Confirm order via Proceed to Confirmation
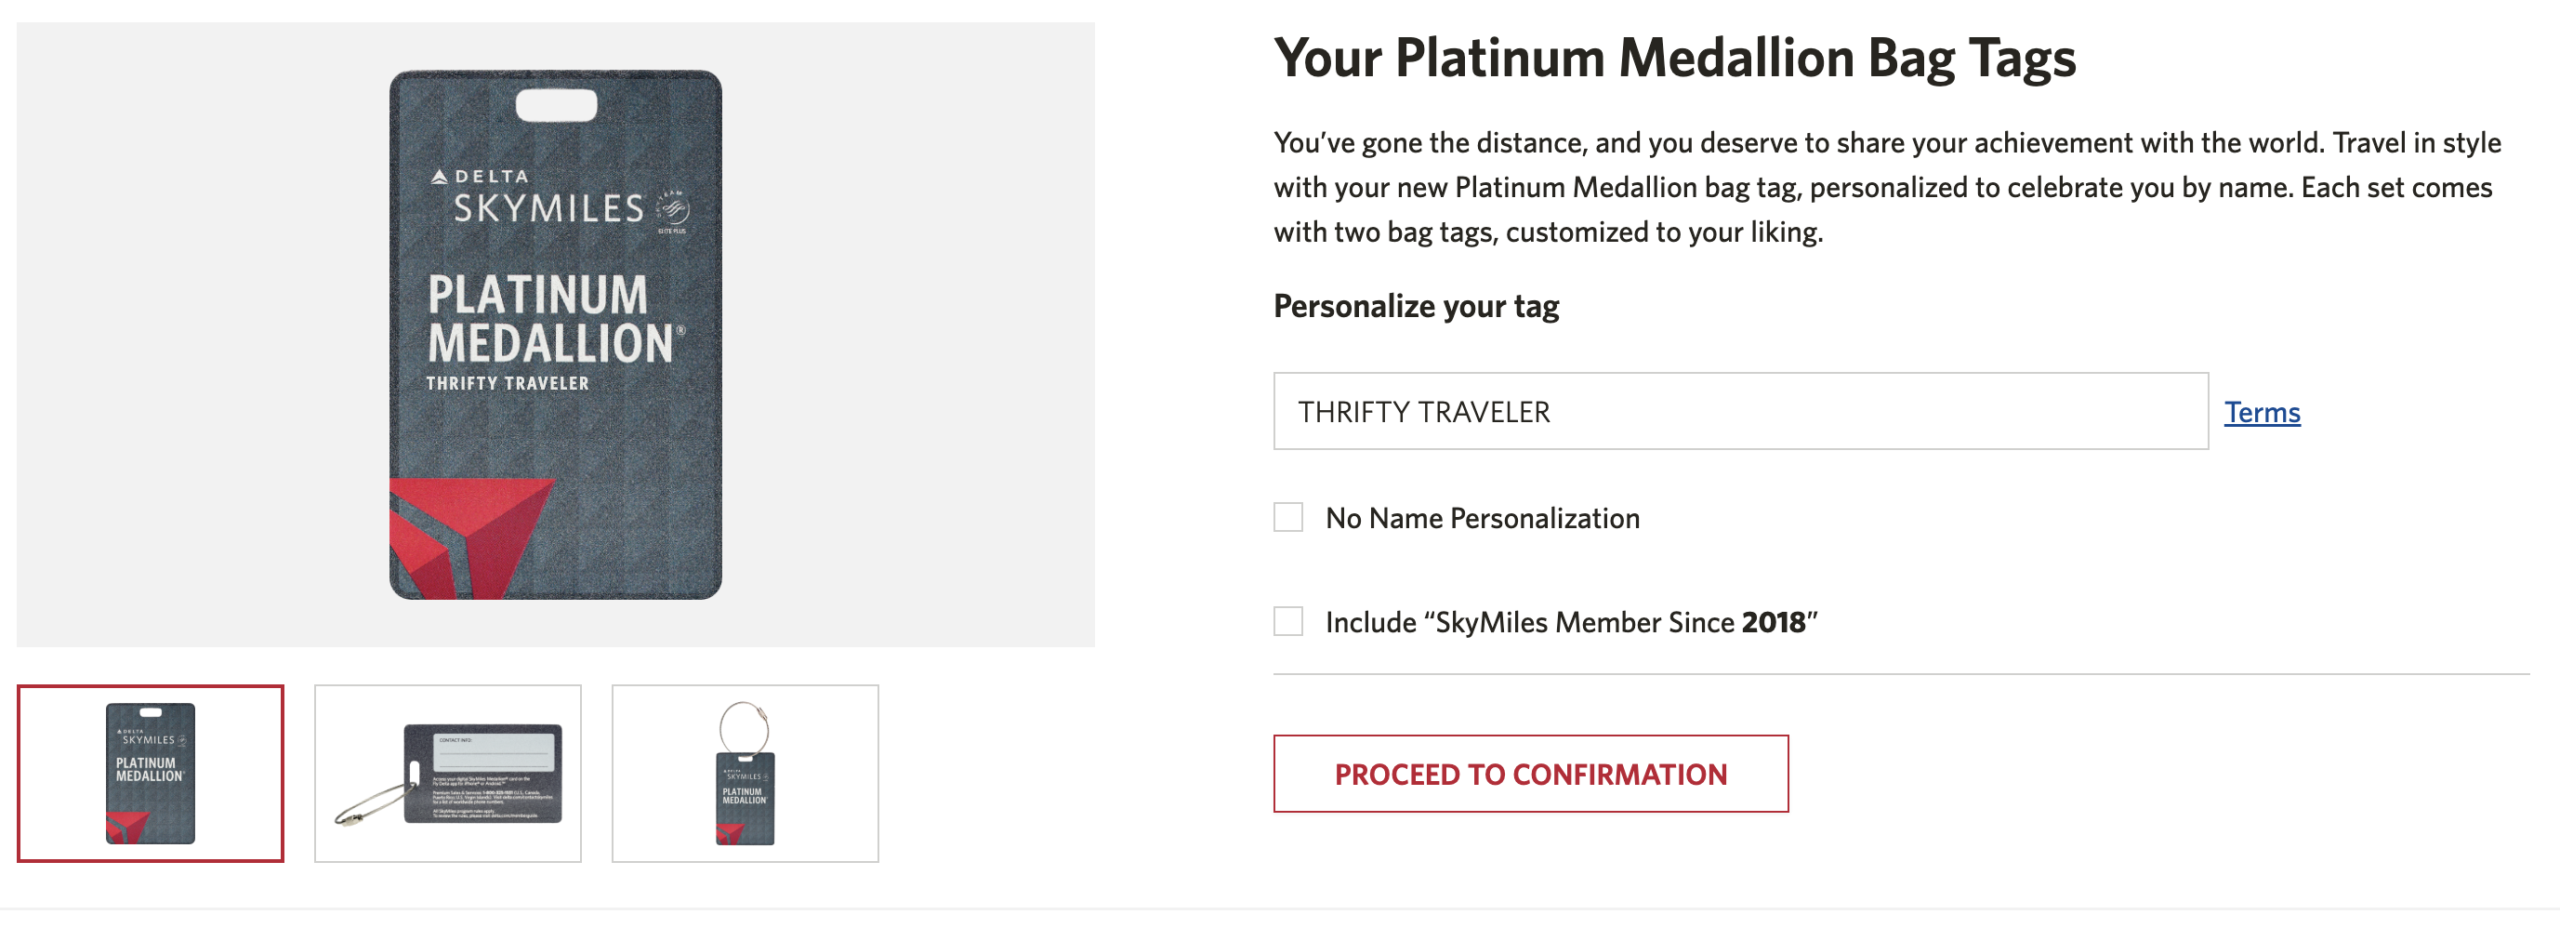This screenshot has width=2560, height=928. 1532,773
